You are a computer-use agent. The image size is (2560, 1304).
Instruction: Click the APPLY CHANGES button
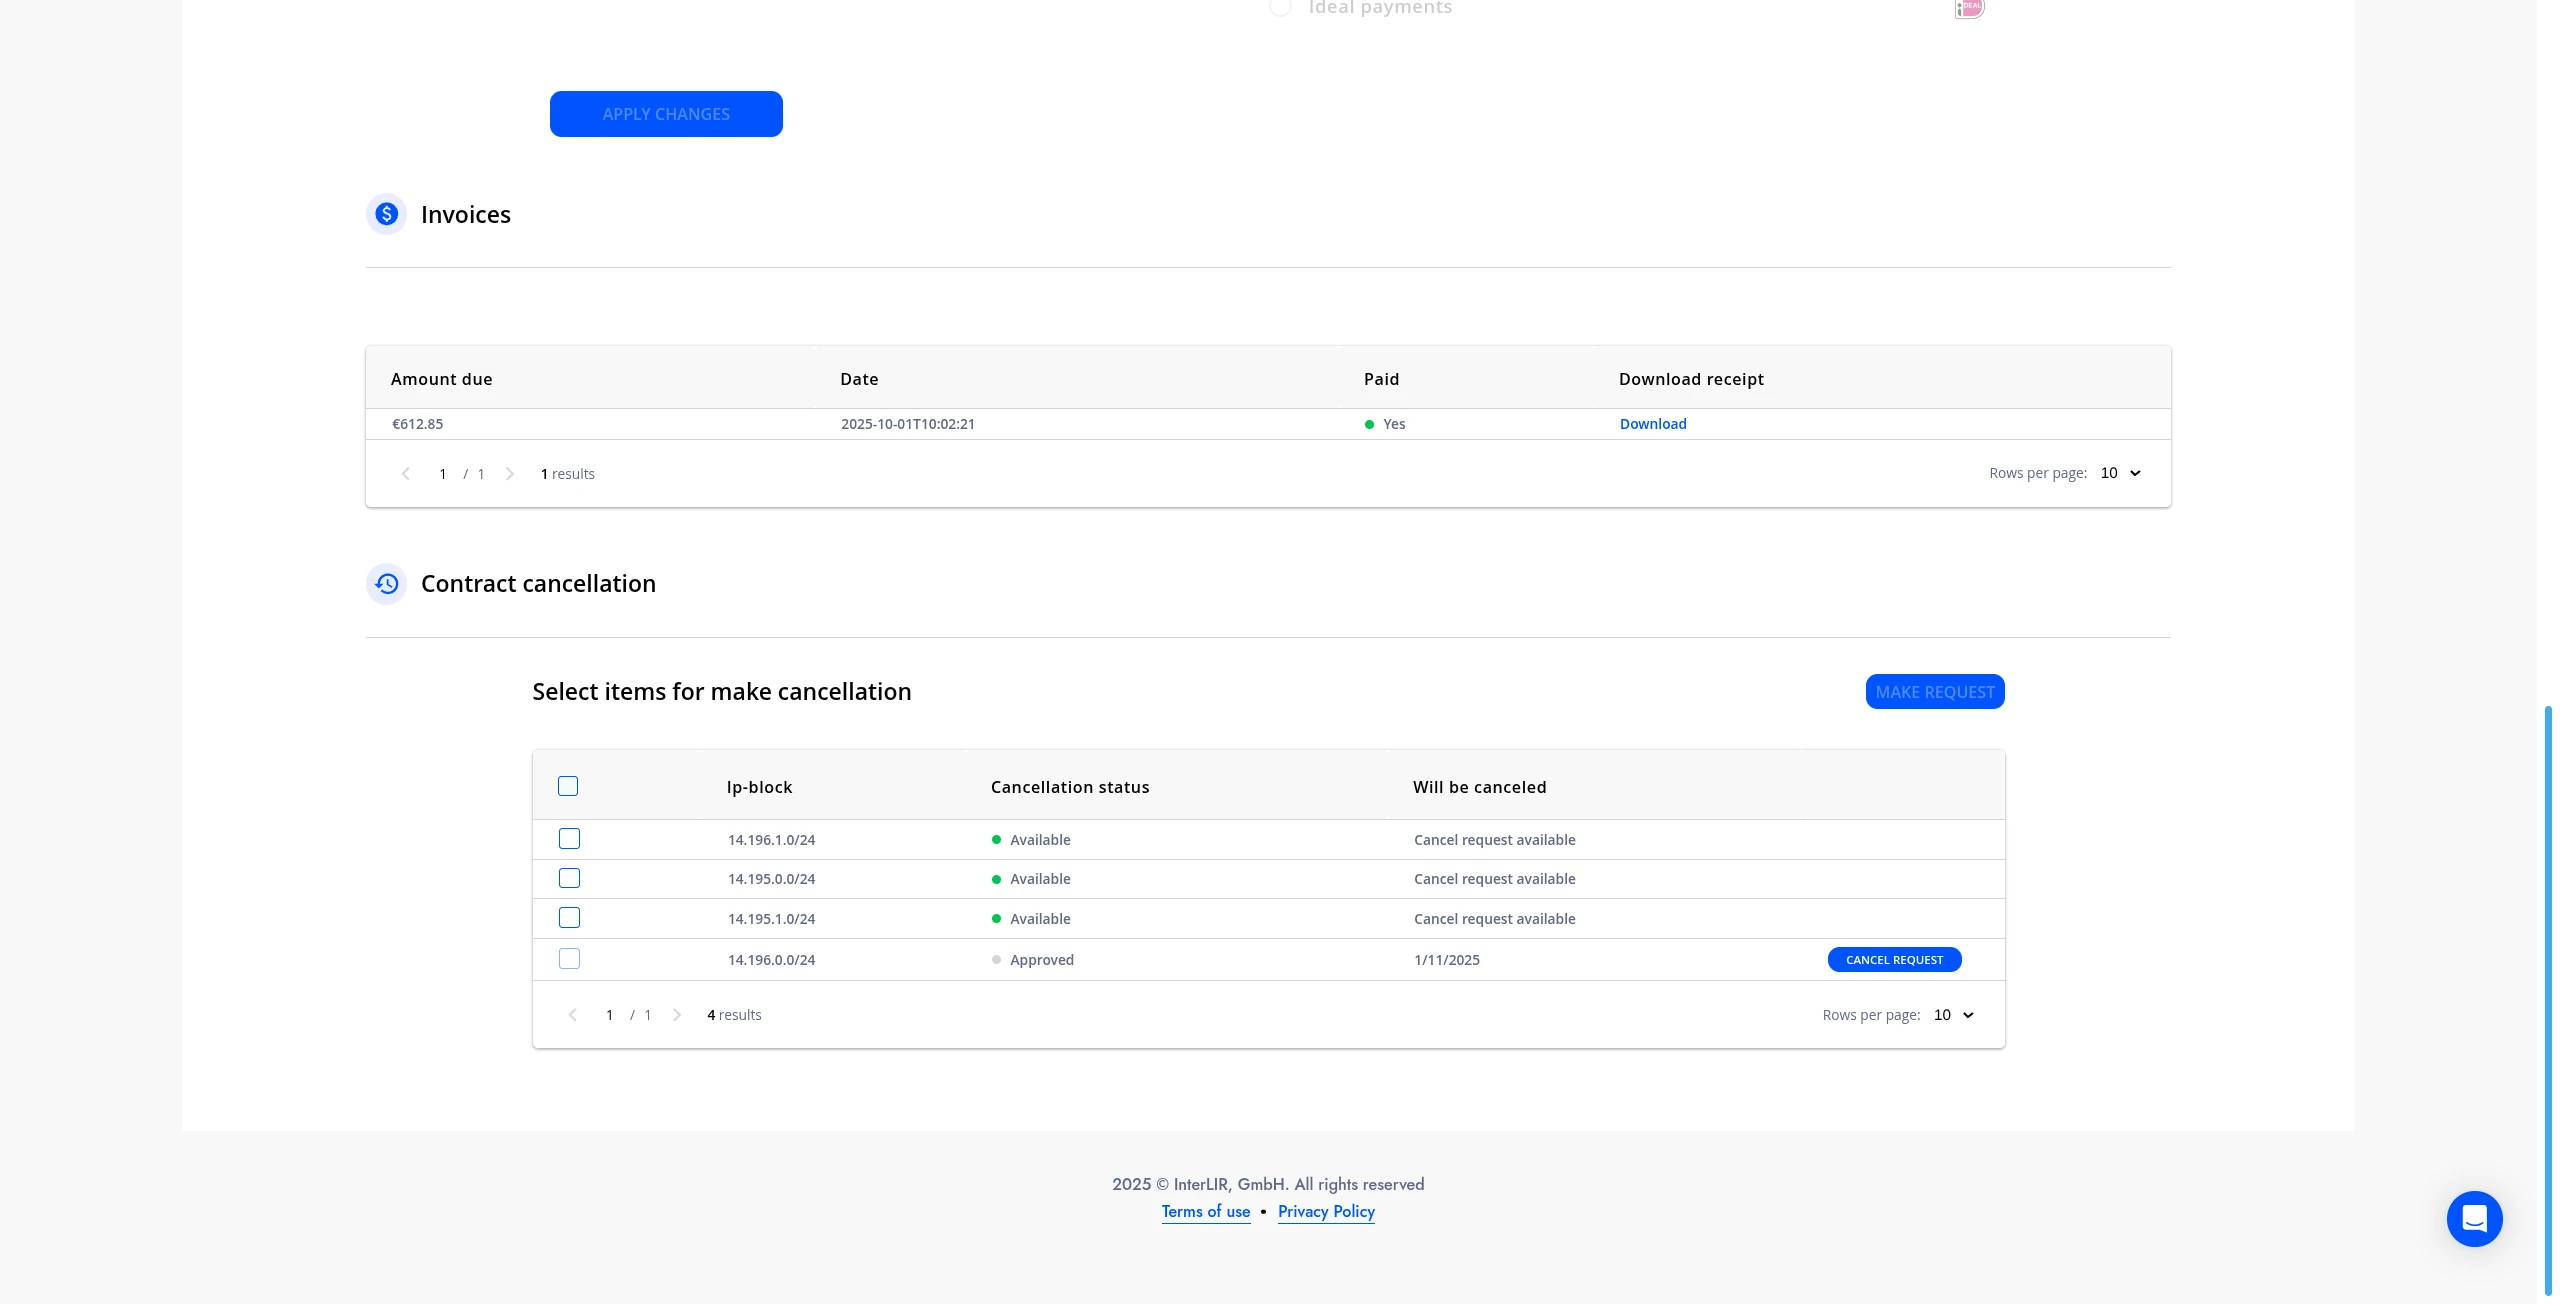point(666,114)
